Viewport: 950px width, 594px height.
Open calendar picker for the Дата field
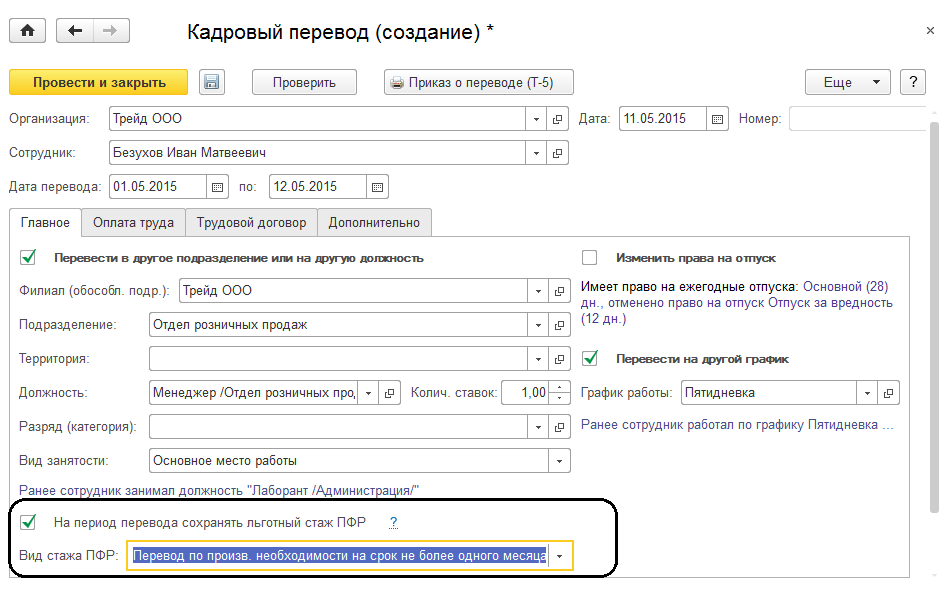pos(717,119)
